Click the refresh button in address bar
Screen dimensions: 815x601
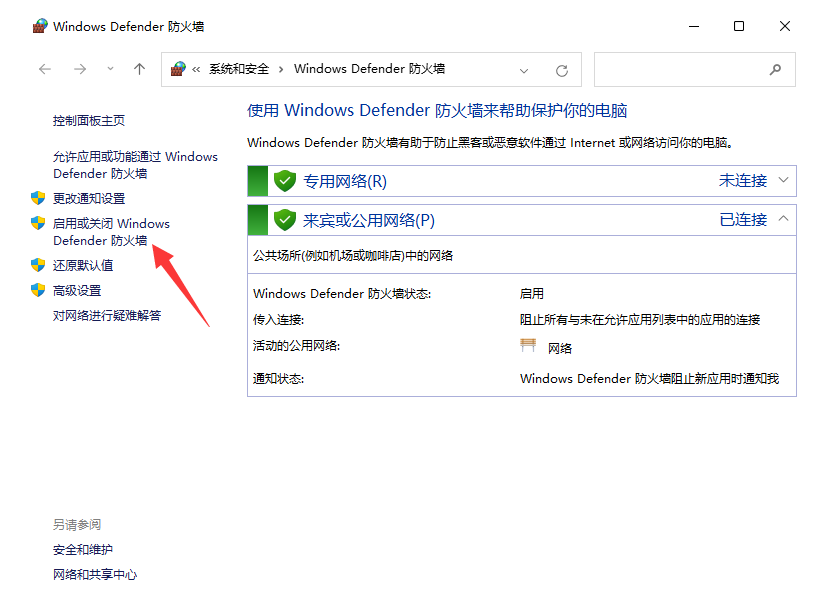tap(562, 70)
